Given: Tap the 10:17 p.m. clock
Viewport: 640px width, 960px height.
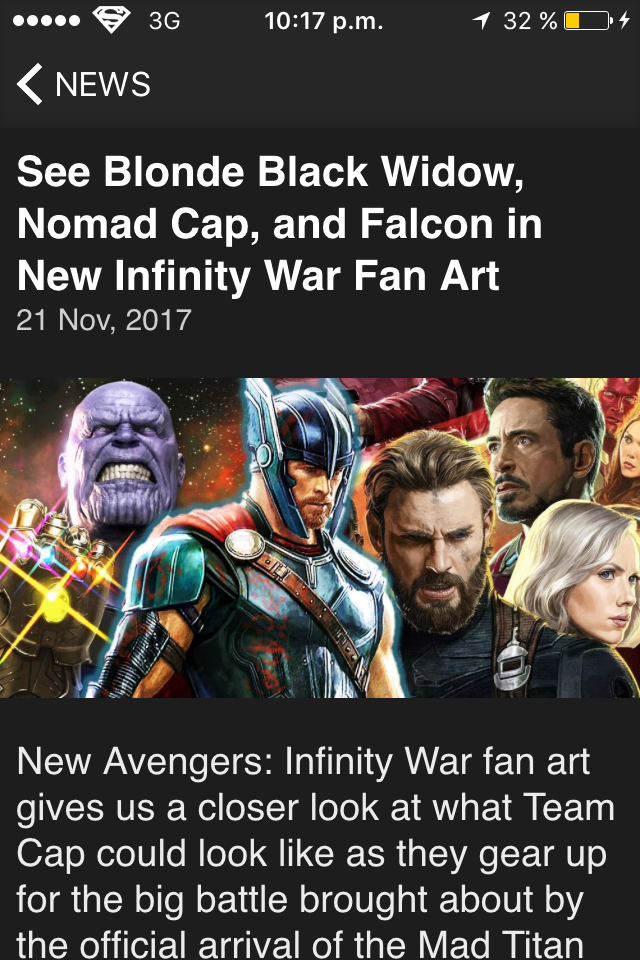Looking at the screenshot, I should [323, 21].
